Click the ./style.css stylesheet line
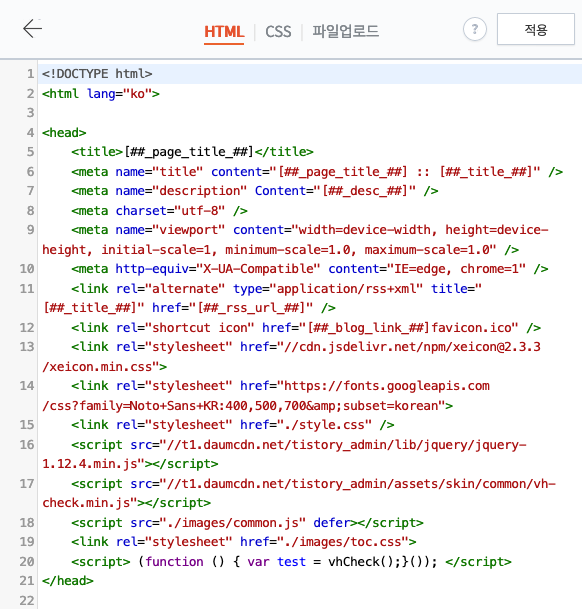This screenshot has width=582, height=609. [x=233, y=425]
